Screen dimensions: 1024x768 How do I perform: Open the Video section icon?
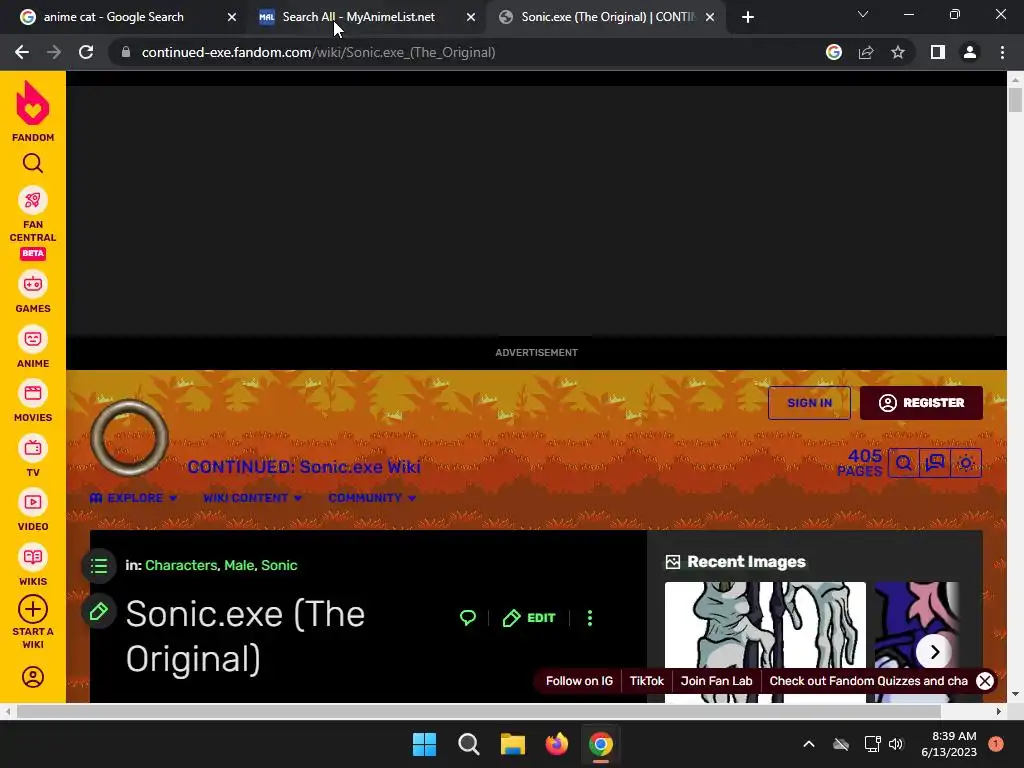click(33, 503)
